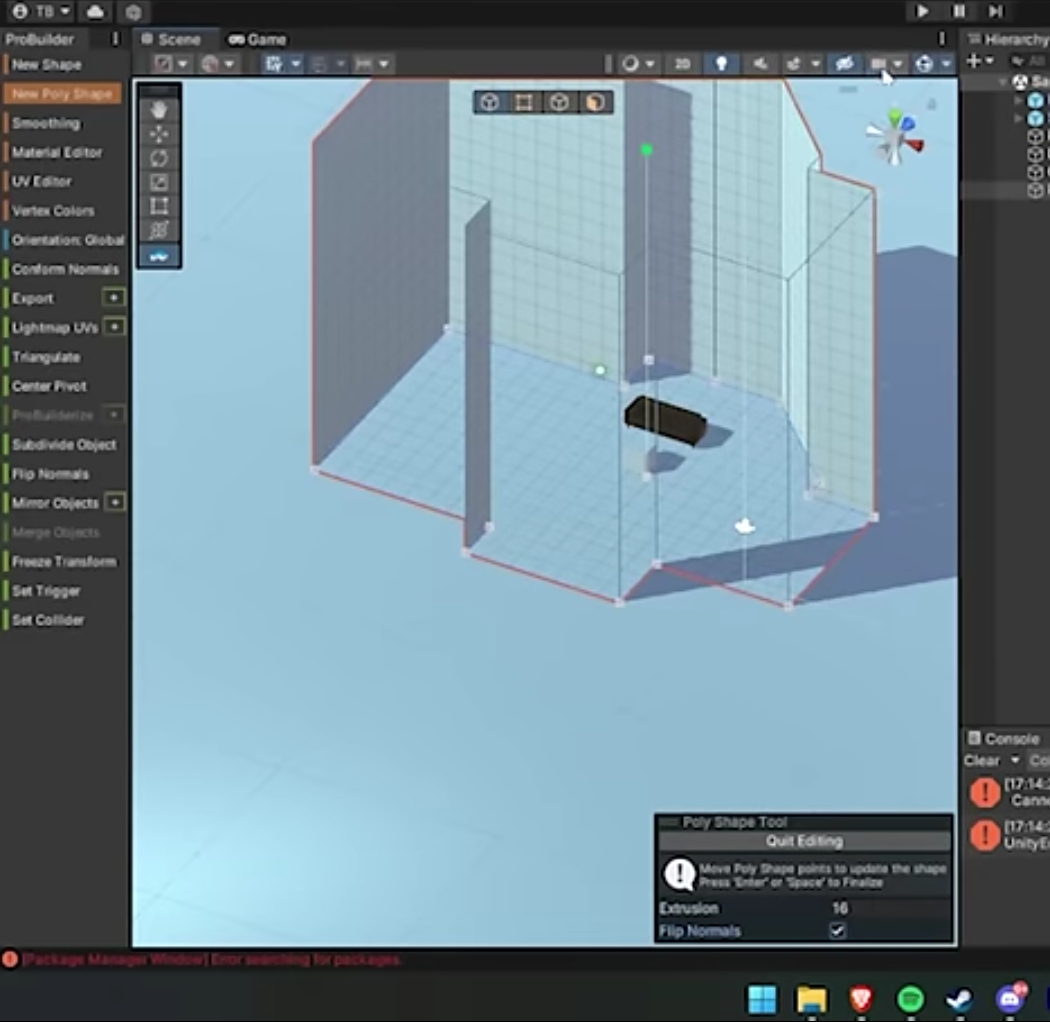The image size is (1050, 1022).
Task: Click the New Shape button
Action: pos(46,65)
